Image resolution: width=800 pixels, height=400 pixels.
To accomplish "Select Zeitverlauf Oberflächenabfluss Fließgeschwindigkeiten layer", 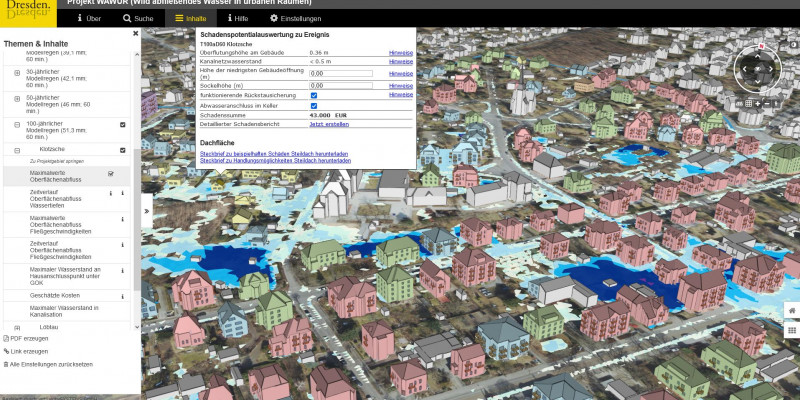I will click(x=60, y=251).
